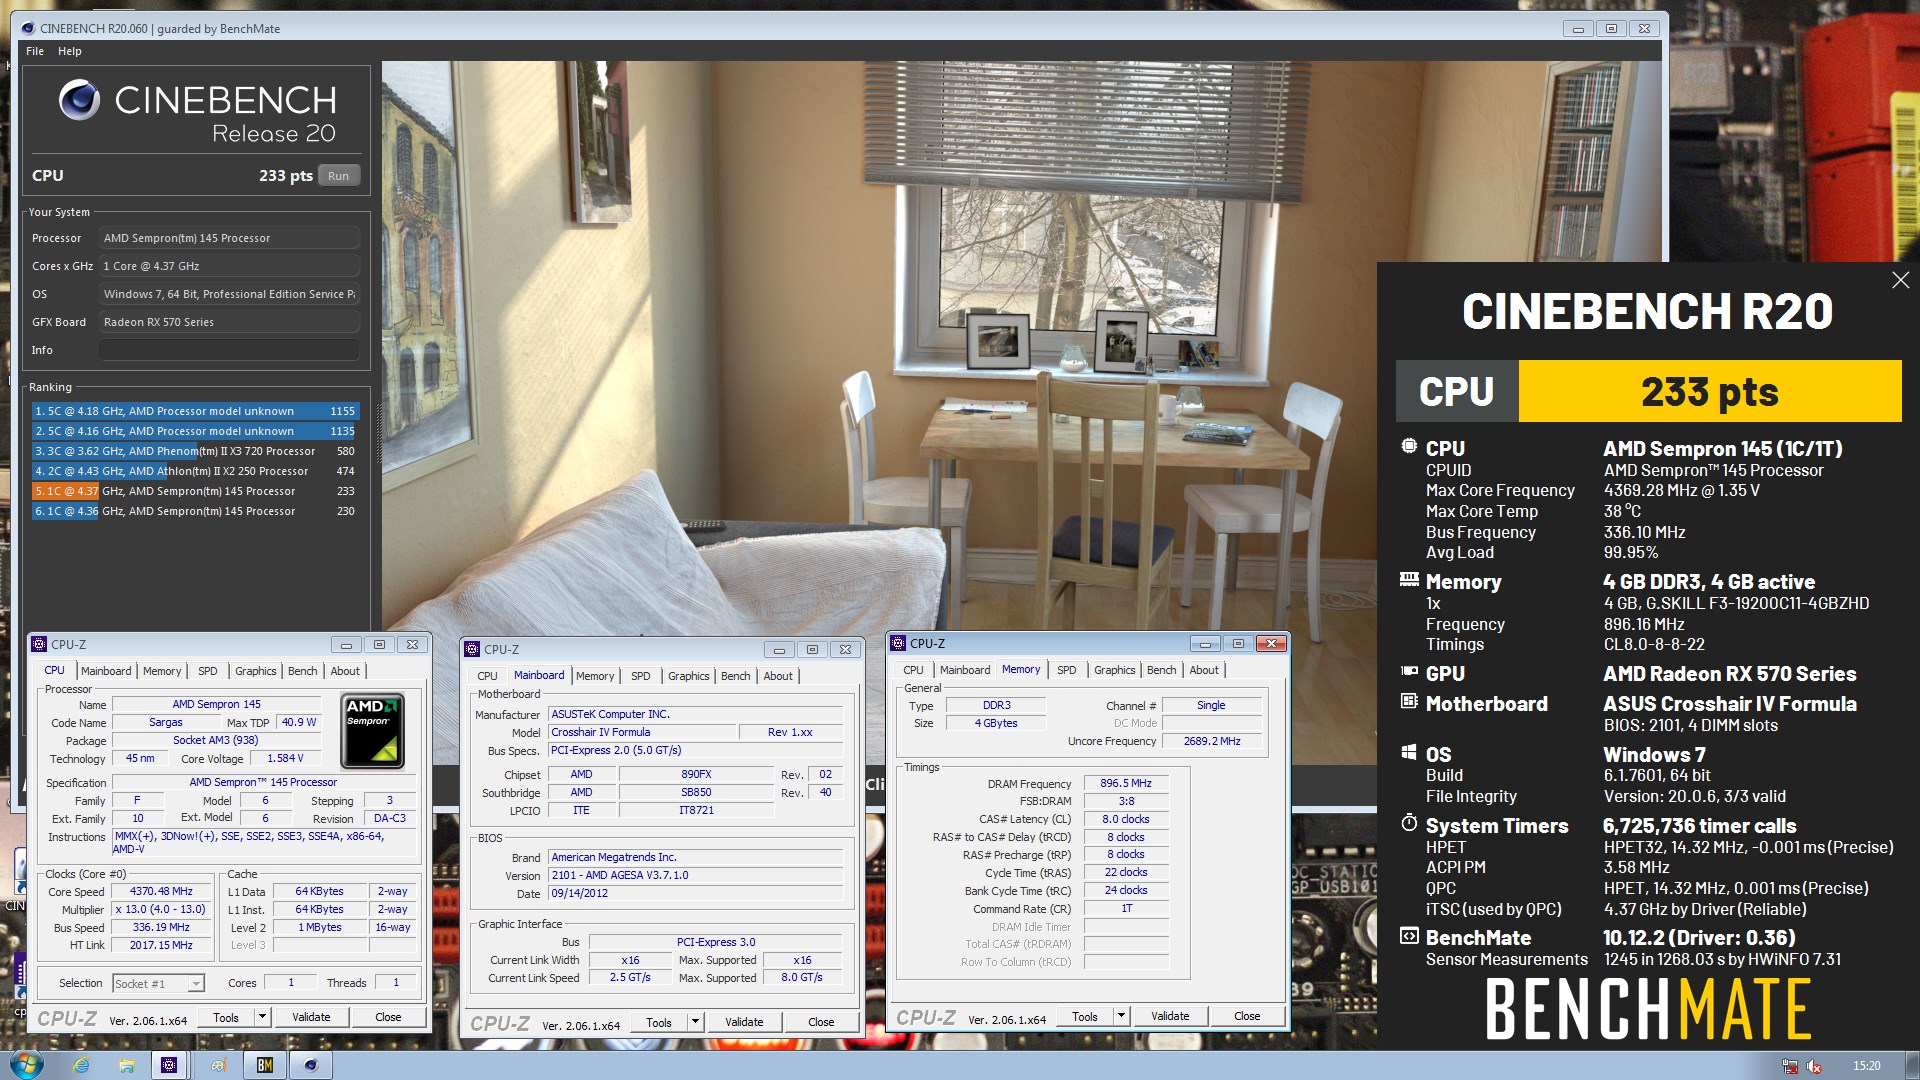Click BIOS version 2101 - AMD AGESA field

[x=695, y=875]
